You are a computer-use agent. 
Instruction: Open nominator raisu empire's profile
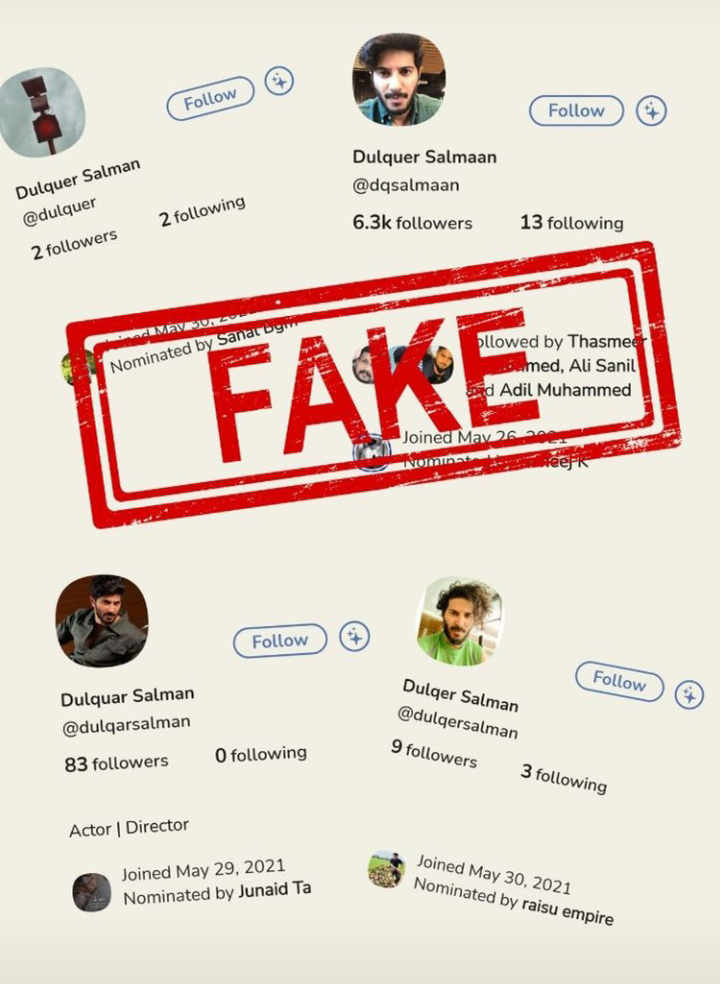click(x=567, y=909)
